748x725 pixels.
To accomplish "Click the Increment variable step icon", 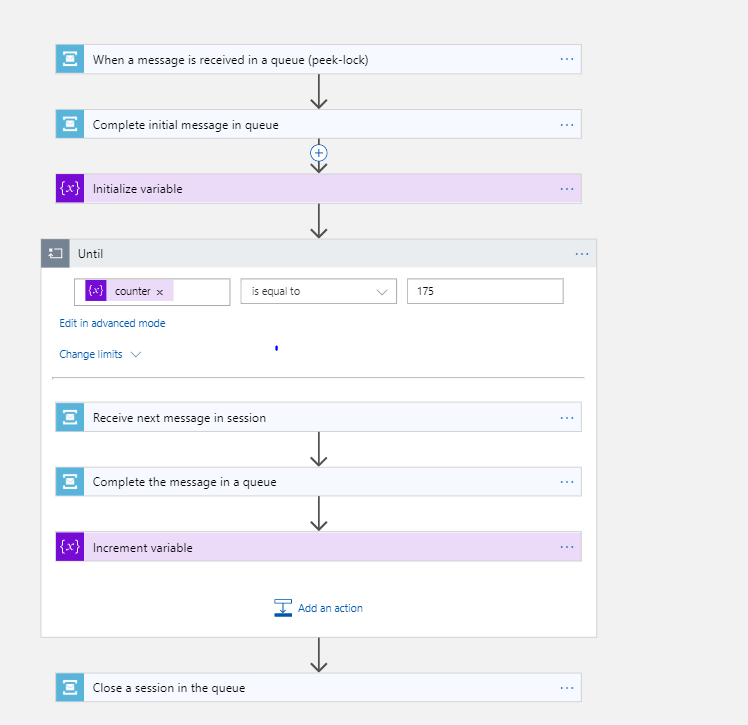I will pyautogui.click(x=70, y=547).
